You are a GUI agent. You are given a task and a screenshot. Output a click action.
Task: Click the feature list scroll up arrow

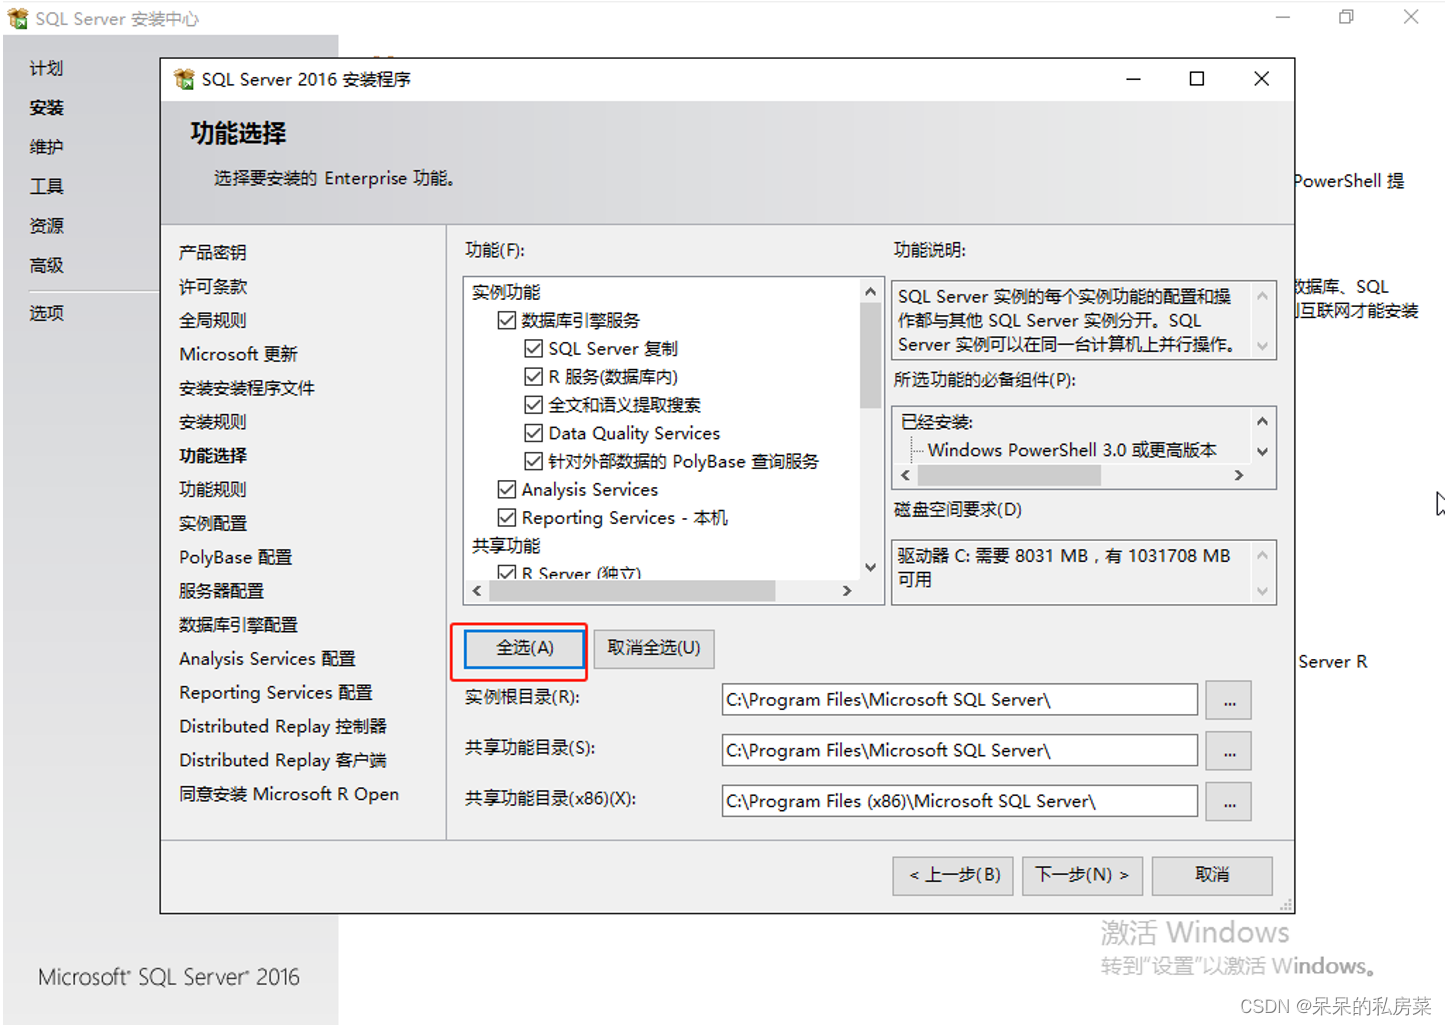pyautogui.click(x=870, y=292)
